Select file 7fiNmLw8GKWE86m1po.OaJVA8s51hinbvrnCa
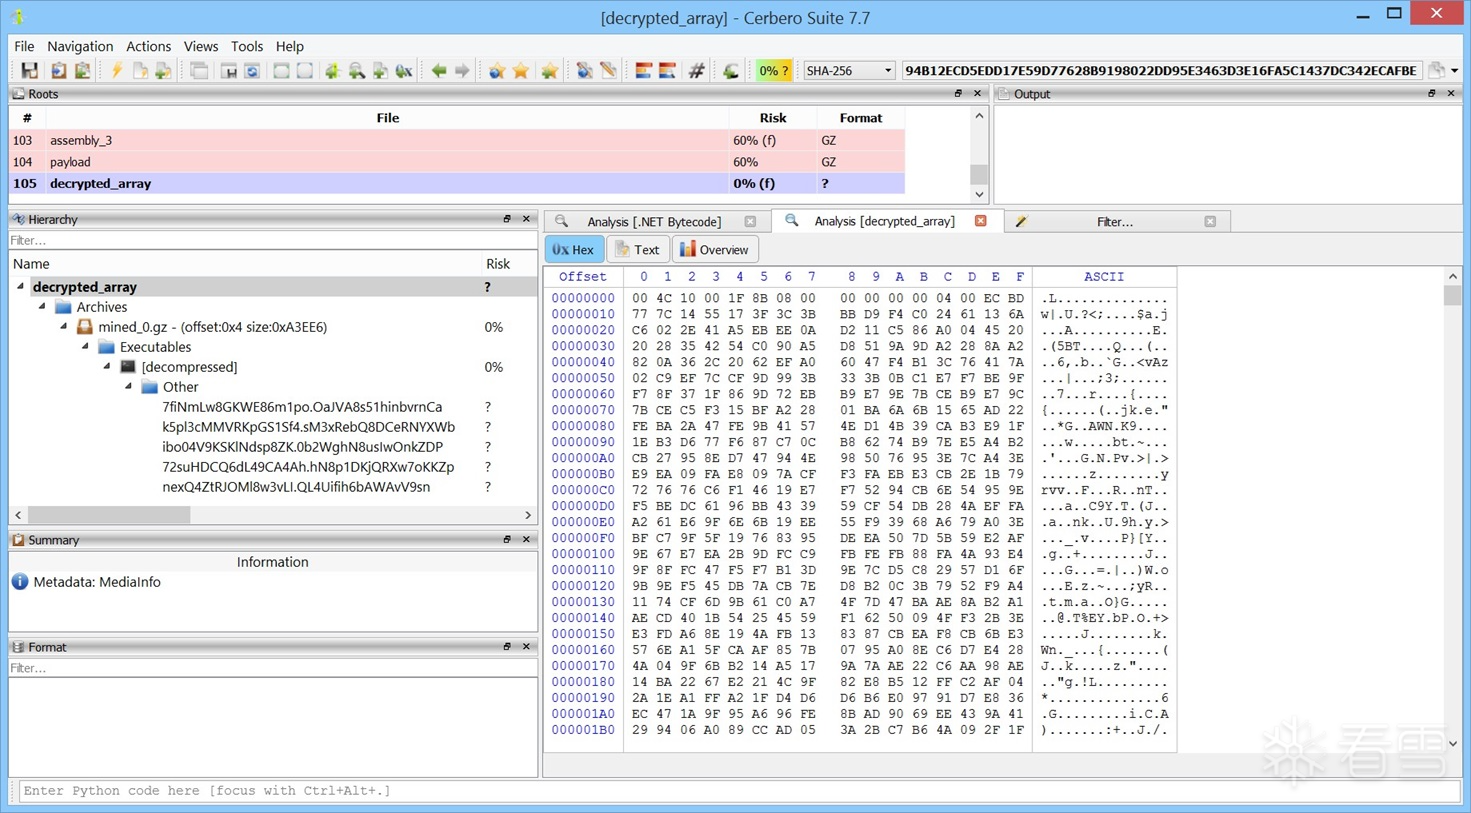Image resolution: width=1471 pixels, height=813 pixels. (x=302, y=407)
